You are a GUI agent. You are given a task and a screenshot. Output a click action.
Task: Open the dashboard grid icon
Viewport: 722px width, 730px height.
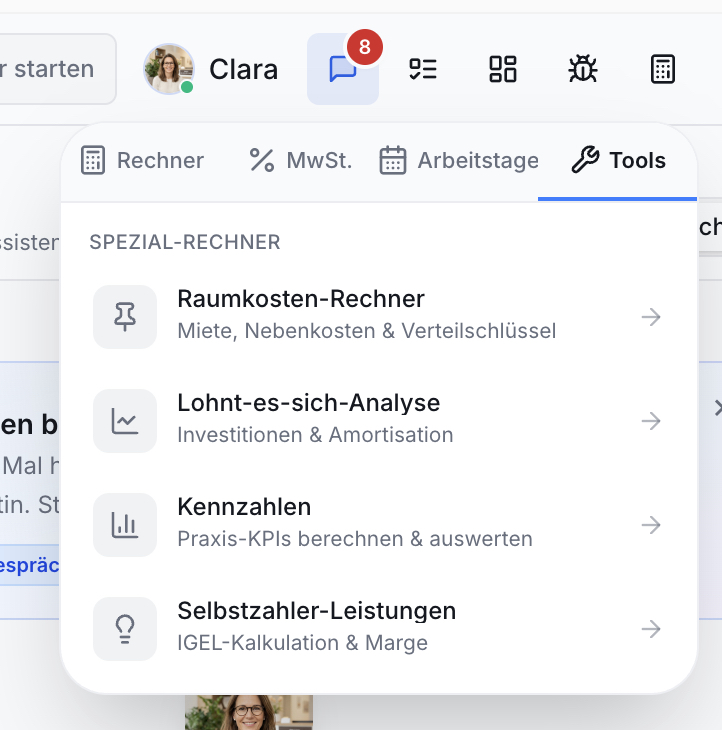503,69
